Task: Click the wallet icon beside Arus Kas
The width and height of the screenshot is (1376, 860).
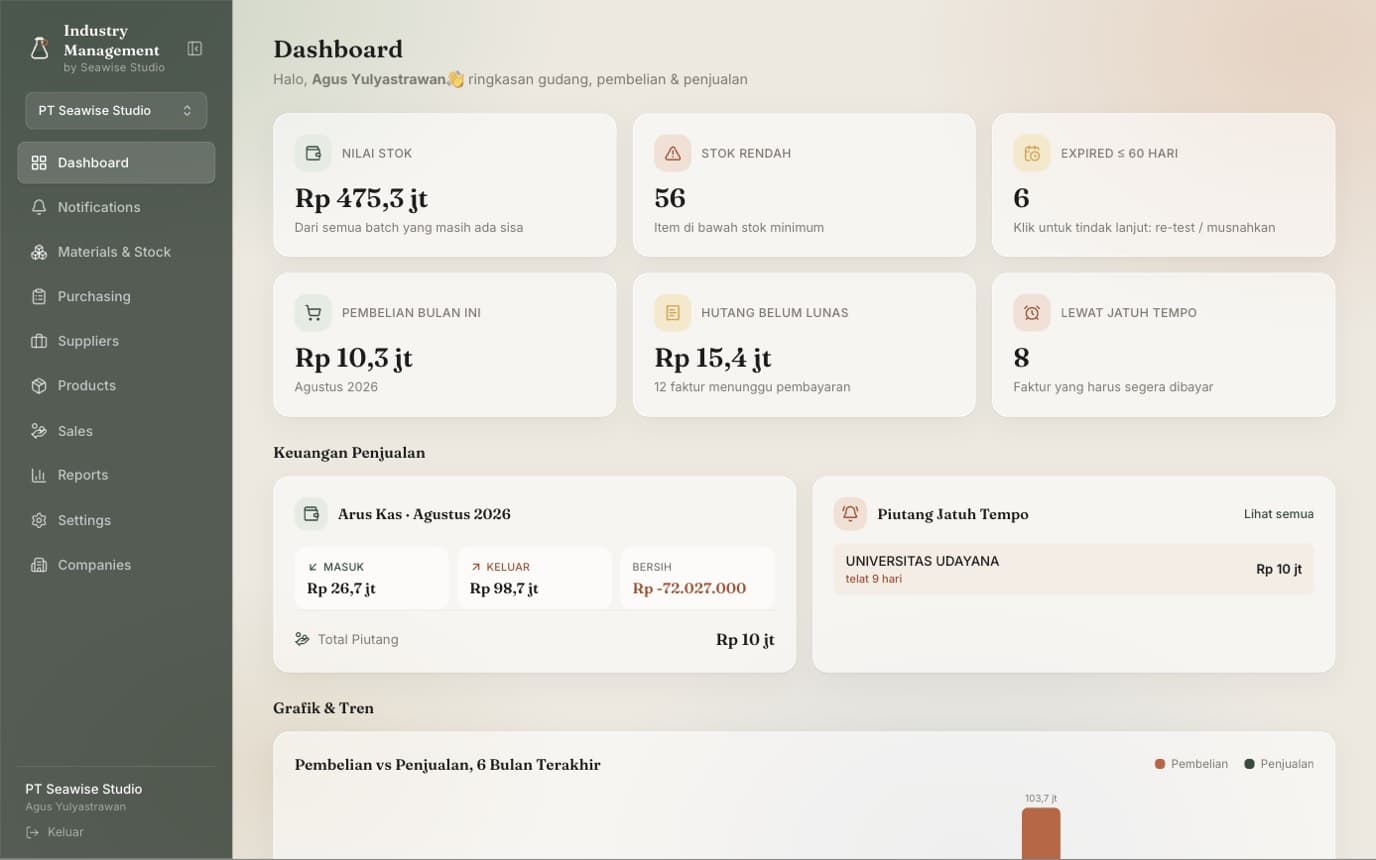Action: click(x=311, y=514)
